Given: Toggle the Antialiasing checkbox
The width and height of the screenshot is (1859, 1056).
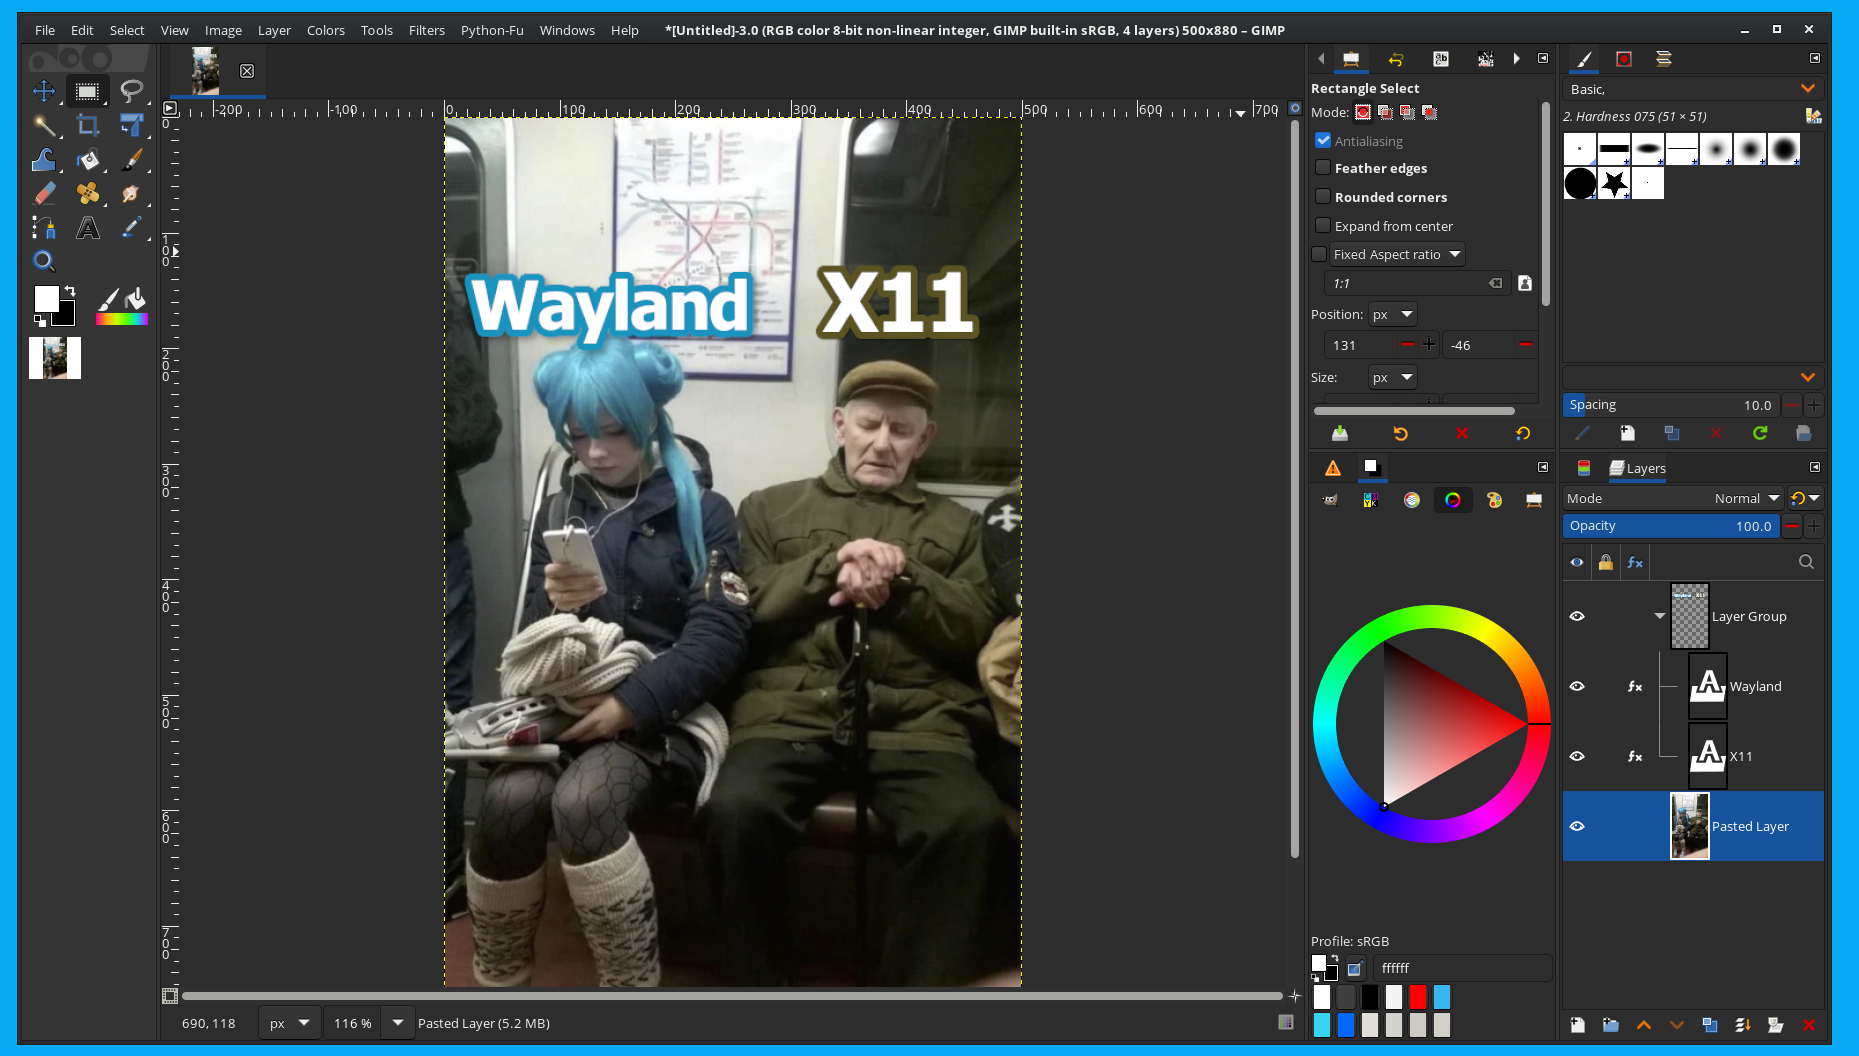Looking at the screenshot, I should [1323, 141].
